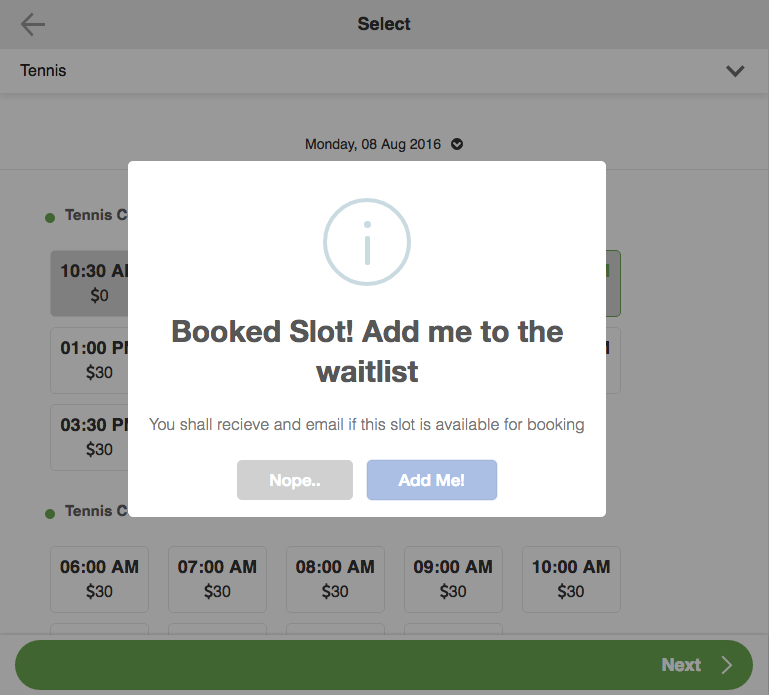Viewport: 769px width, 695px height.
Task: Pick the 08:00 AM $30 slot
Action: pyautogui.click(x=335, y=578)
